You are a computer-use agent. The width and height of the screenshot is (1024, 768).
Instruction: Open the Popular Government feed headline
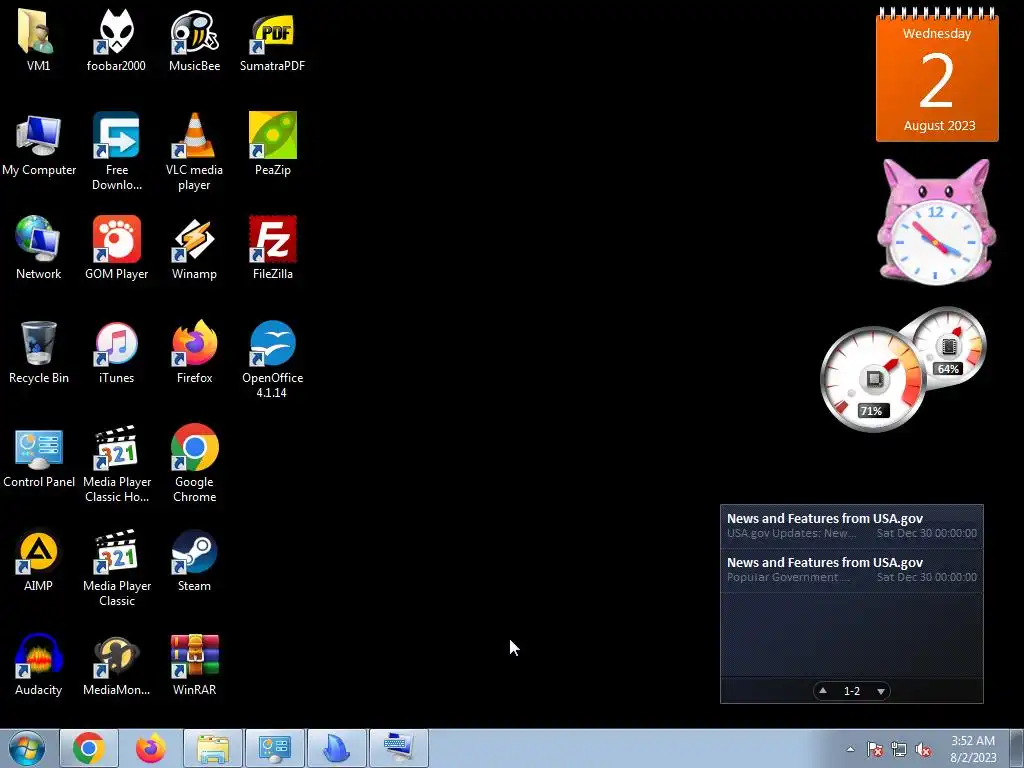(852, 569)
